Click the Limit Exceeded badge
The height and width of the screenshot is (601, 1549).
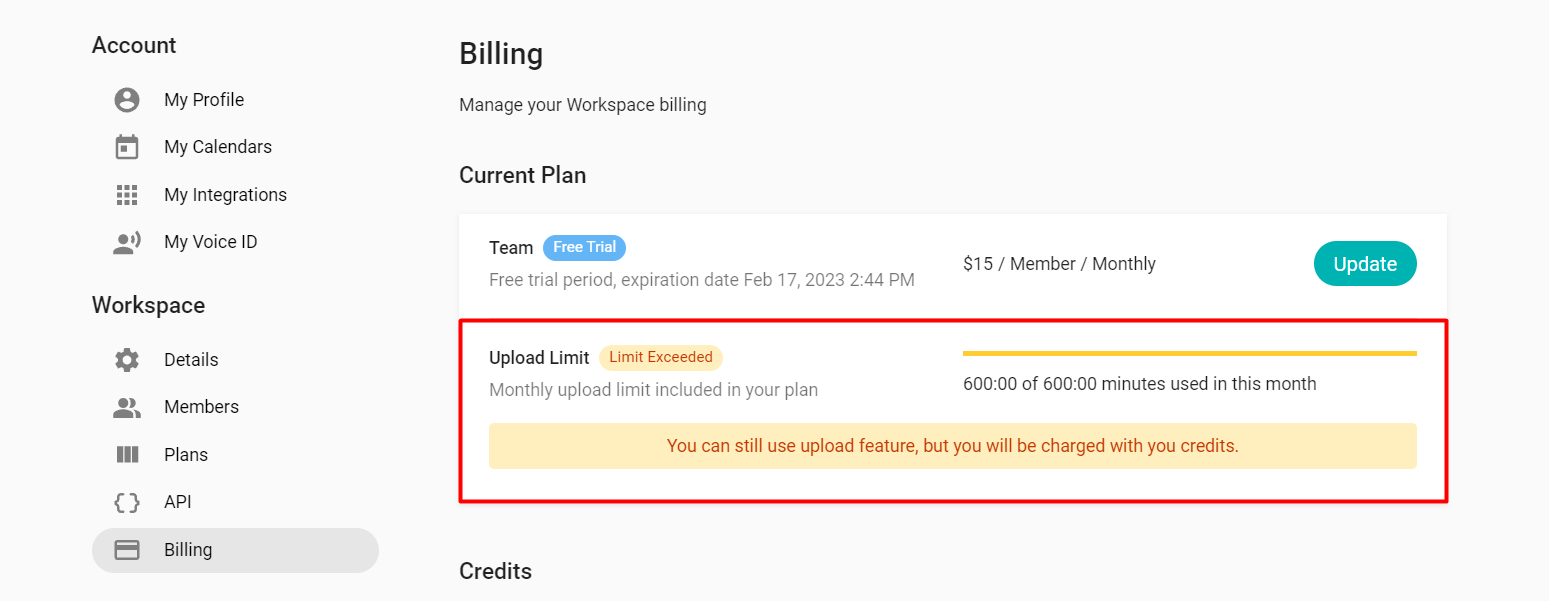click(x=661, y=357)
